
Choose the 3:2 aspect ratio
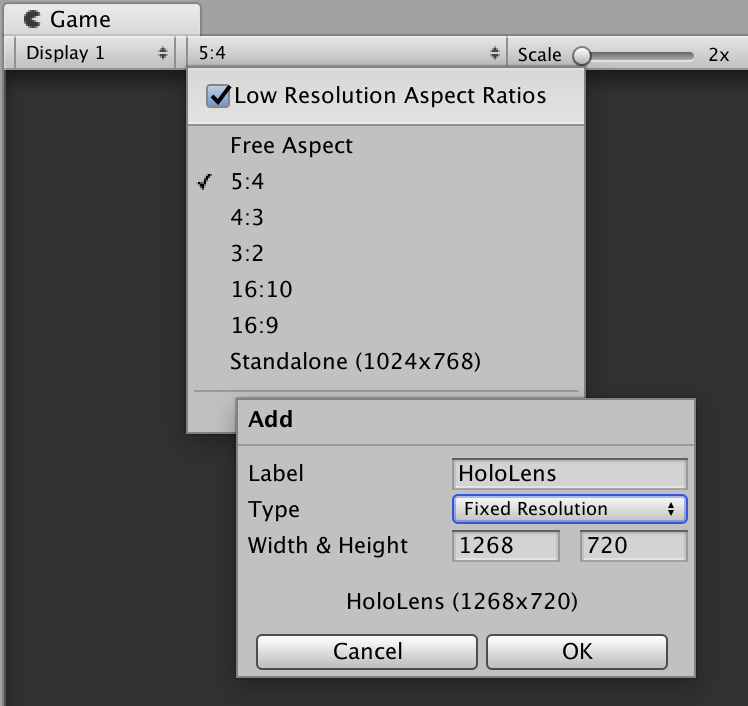point(247,253)
